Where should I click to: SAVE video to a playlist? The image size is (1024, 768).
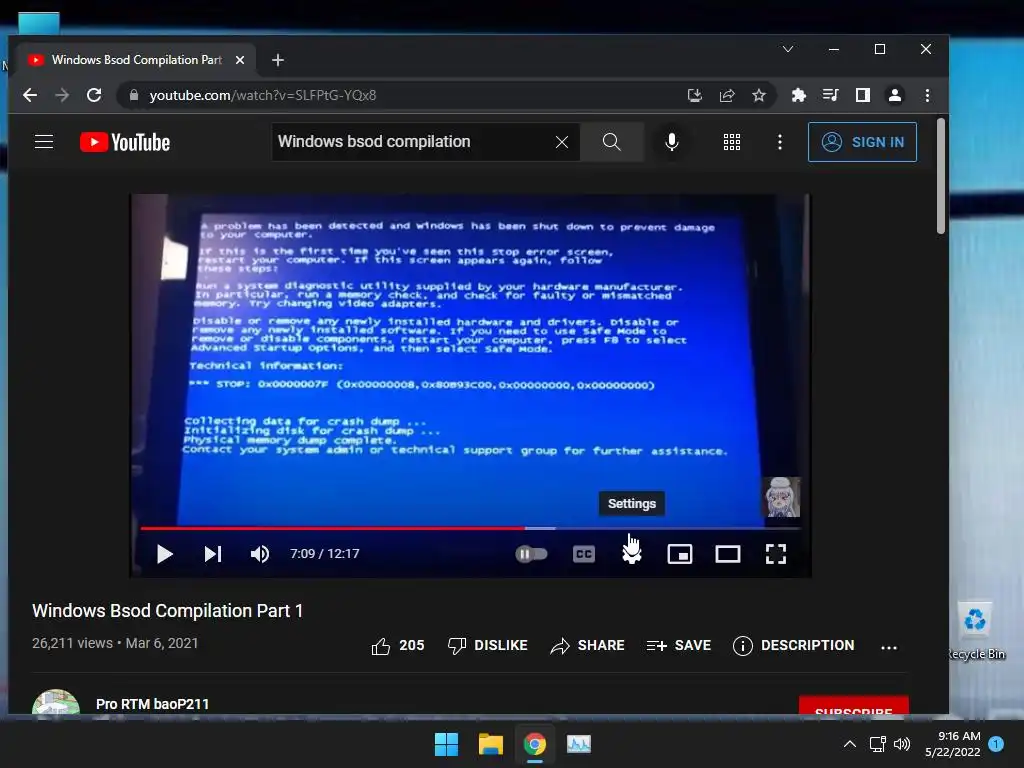point(679,646)
